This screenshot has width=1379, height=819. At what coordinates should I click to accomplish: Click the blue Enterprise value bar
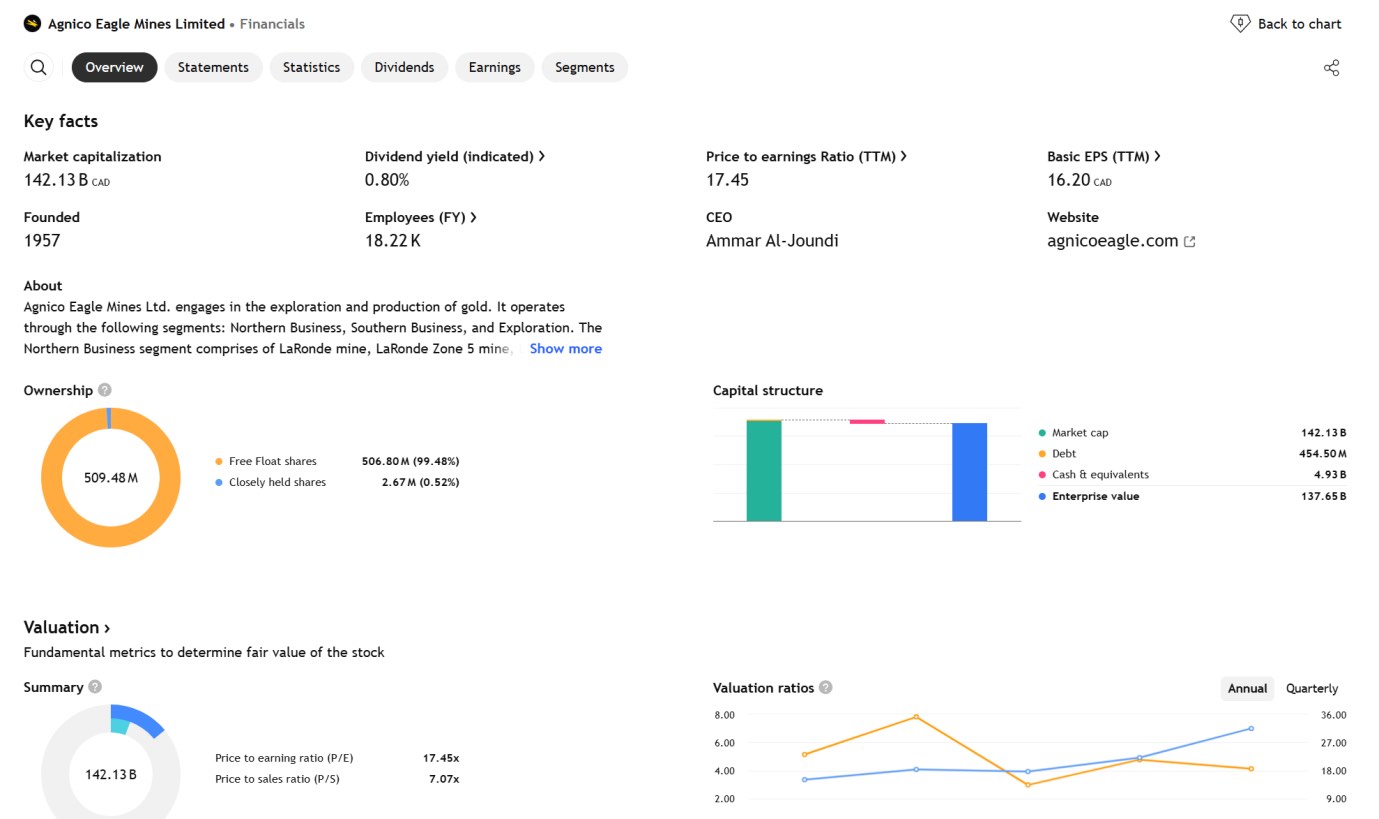click(969, 472)
